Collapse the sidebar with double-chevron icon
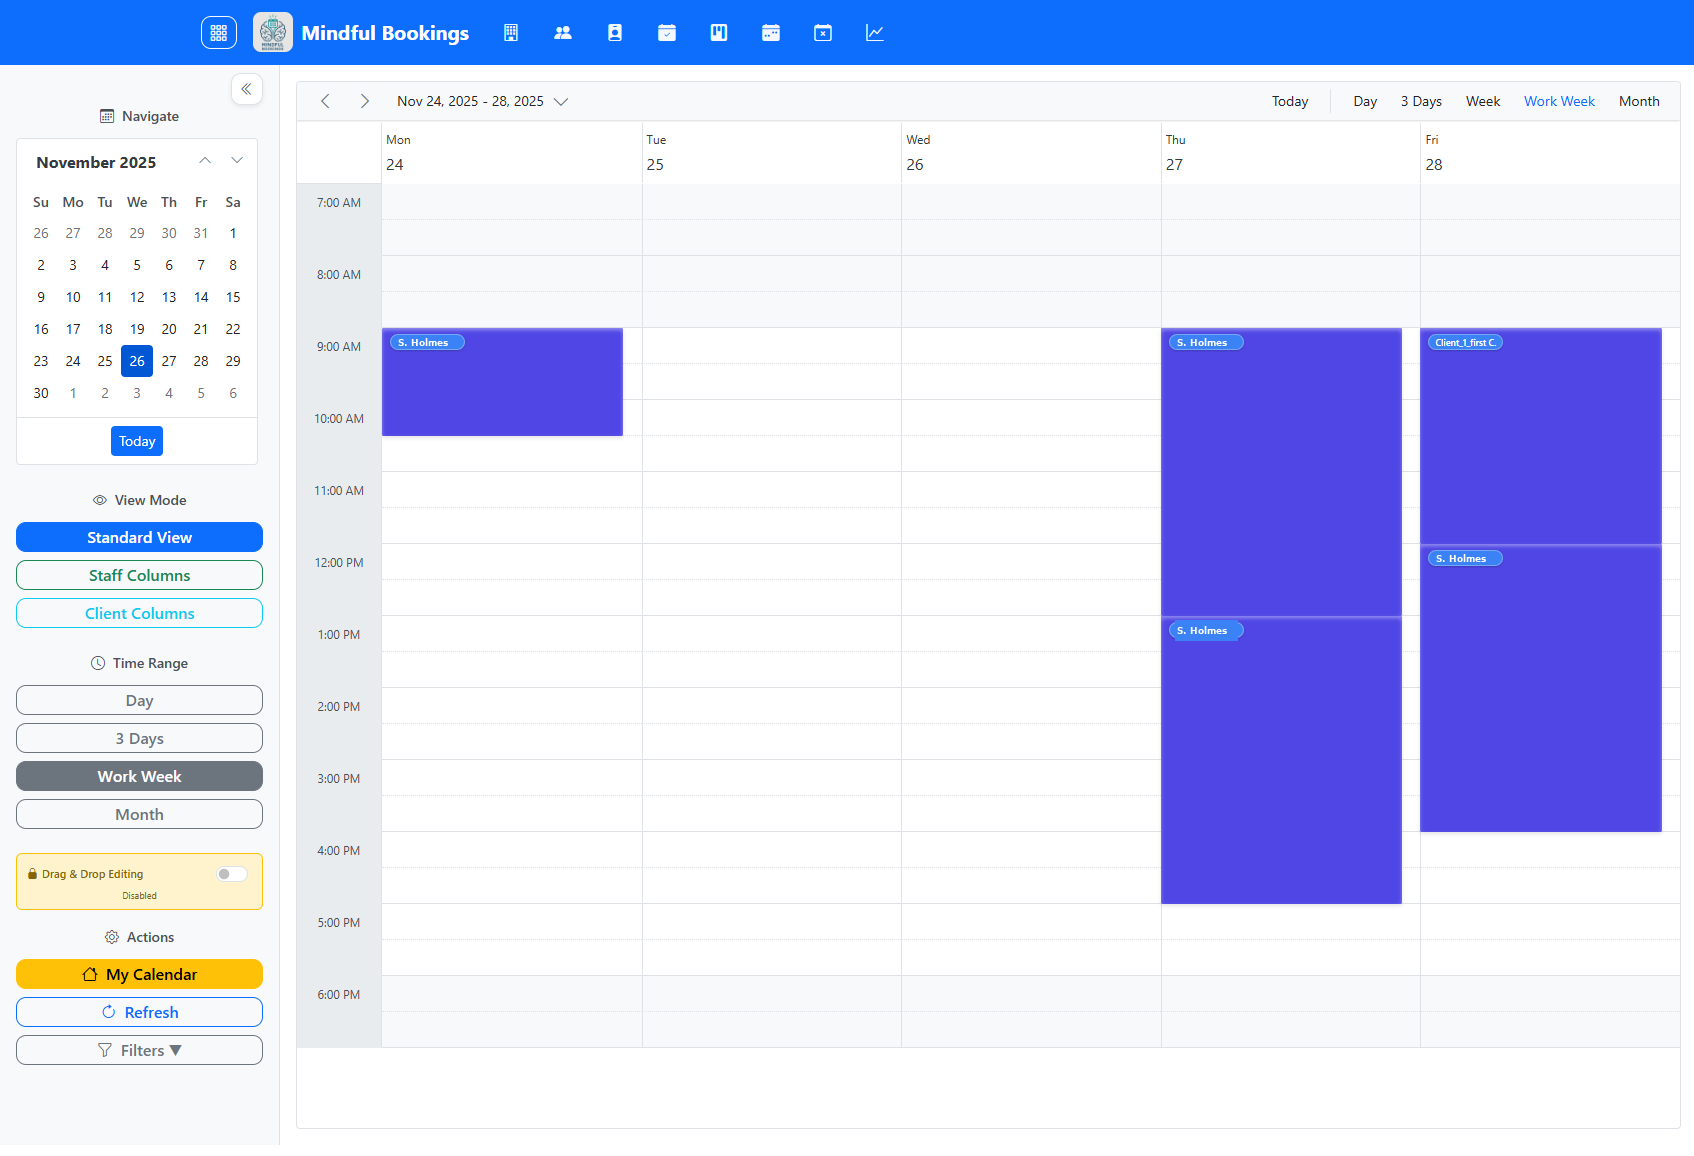Screen dimensions: 1694x1156 pyautogui.click(x=247, y=89)
